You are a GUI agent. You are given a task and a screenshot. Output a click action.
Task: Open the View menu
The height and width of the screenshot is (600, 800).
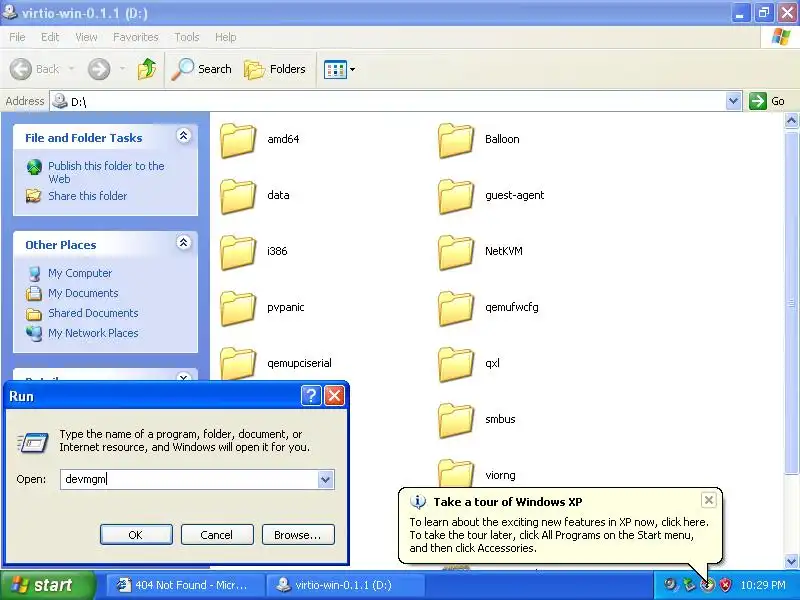86,37
